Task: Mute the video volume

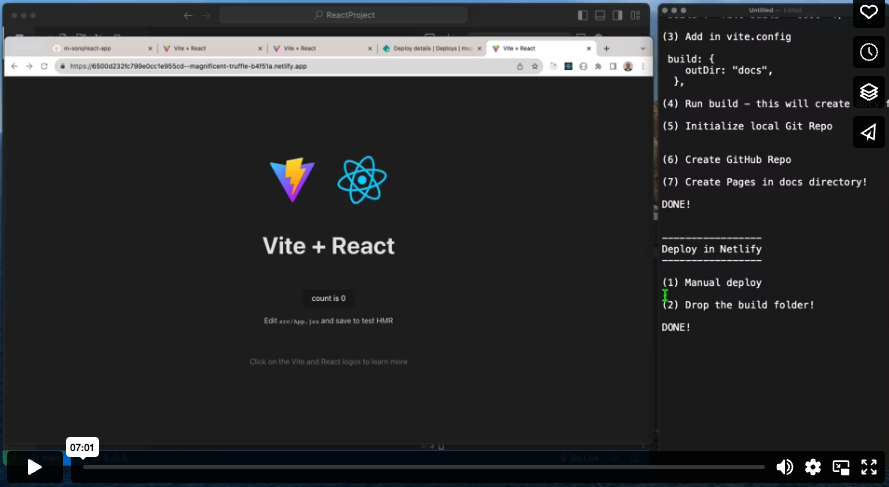Action: pos(785,467)
